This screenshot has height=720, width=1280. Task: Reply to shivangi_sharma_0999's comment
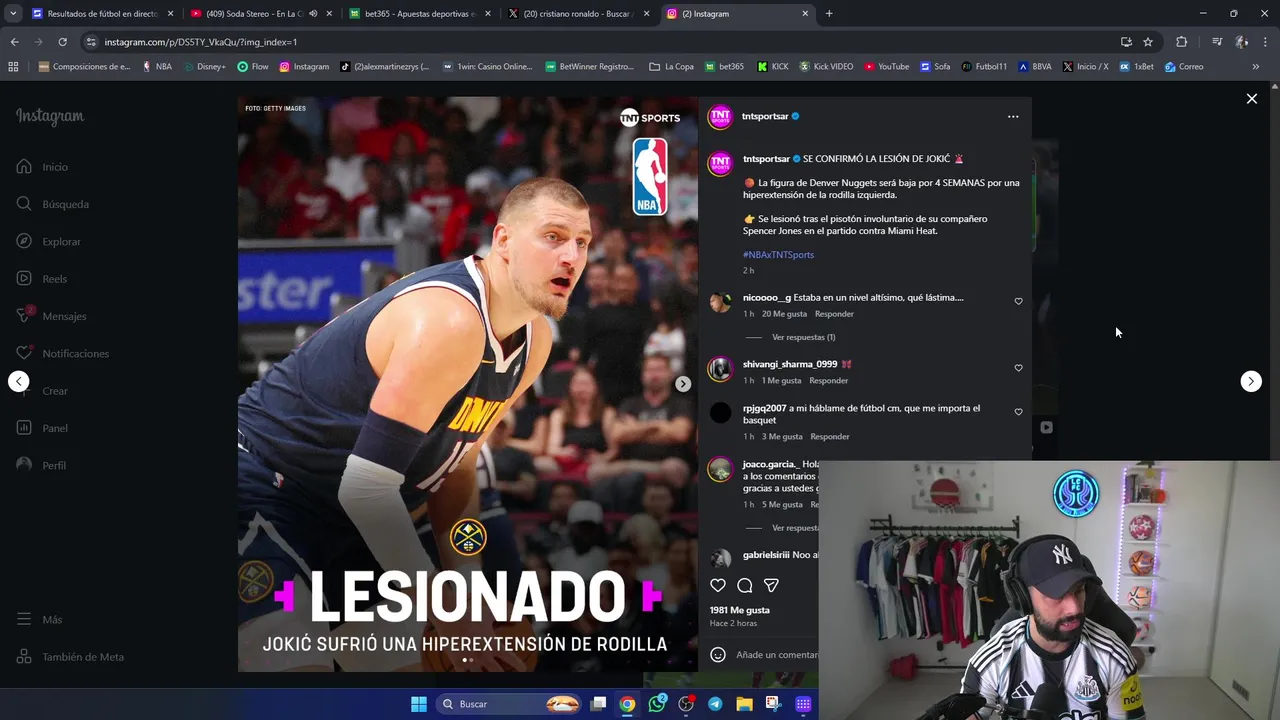click(828, 380)
